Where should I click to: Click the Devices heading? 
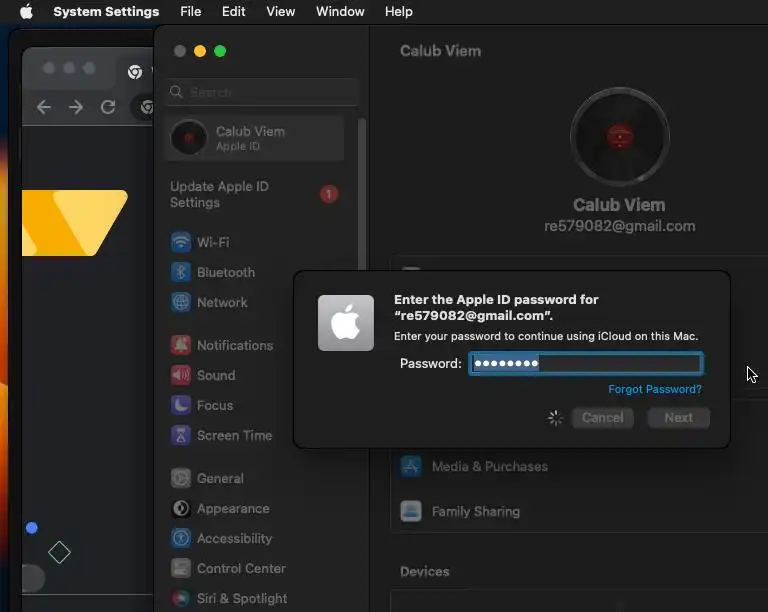[x=425, y=571]
